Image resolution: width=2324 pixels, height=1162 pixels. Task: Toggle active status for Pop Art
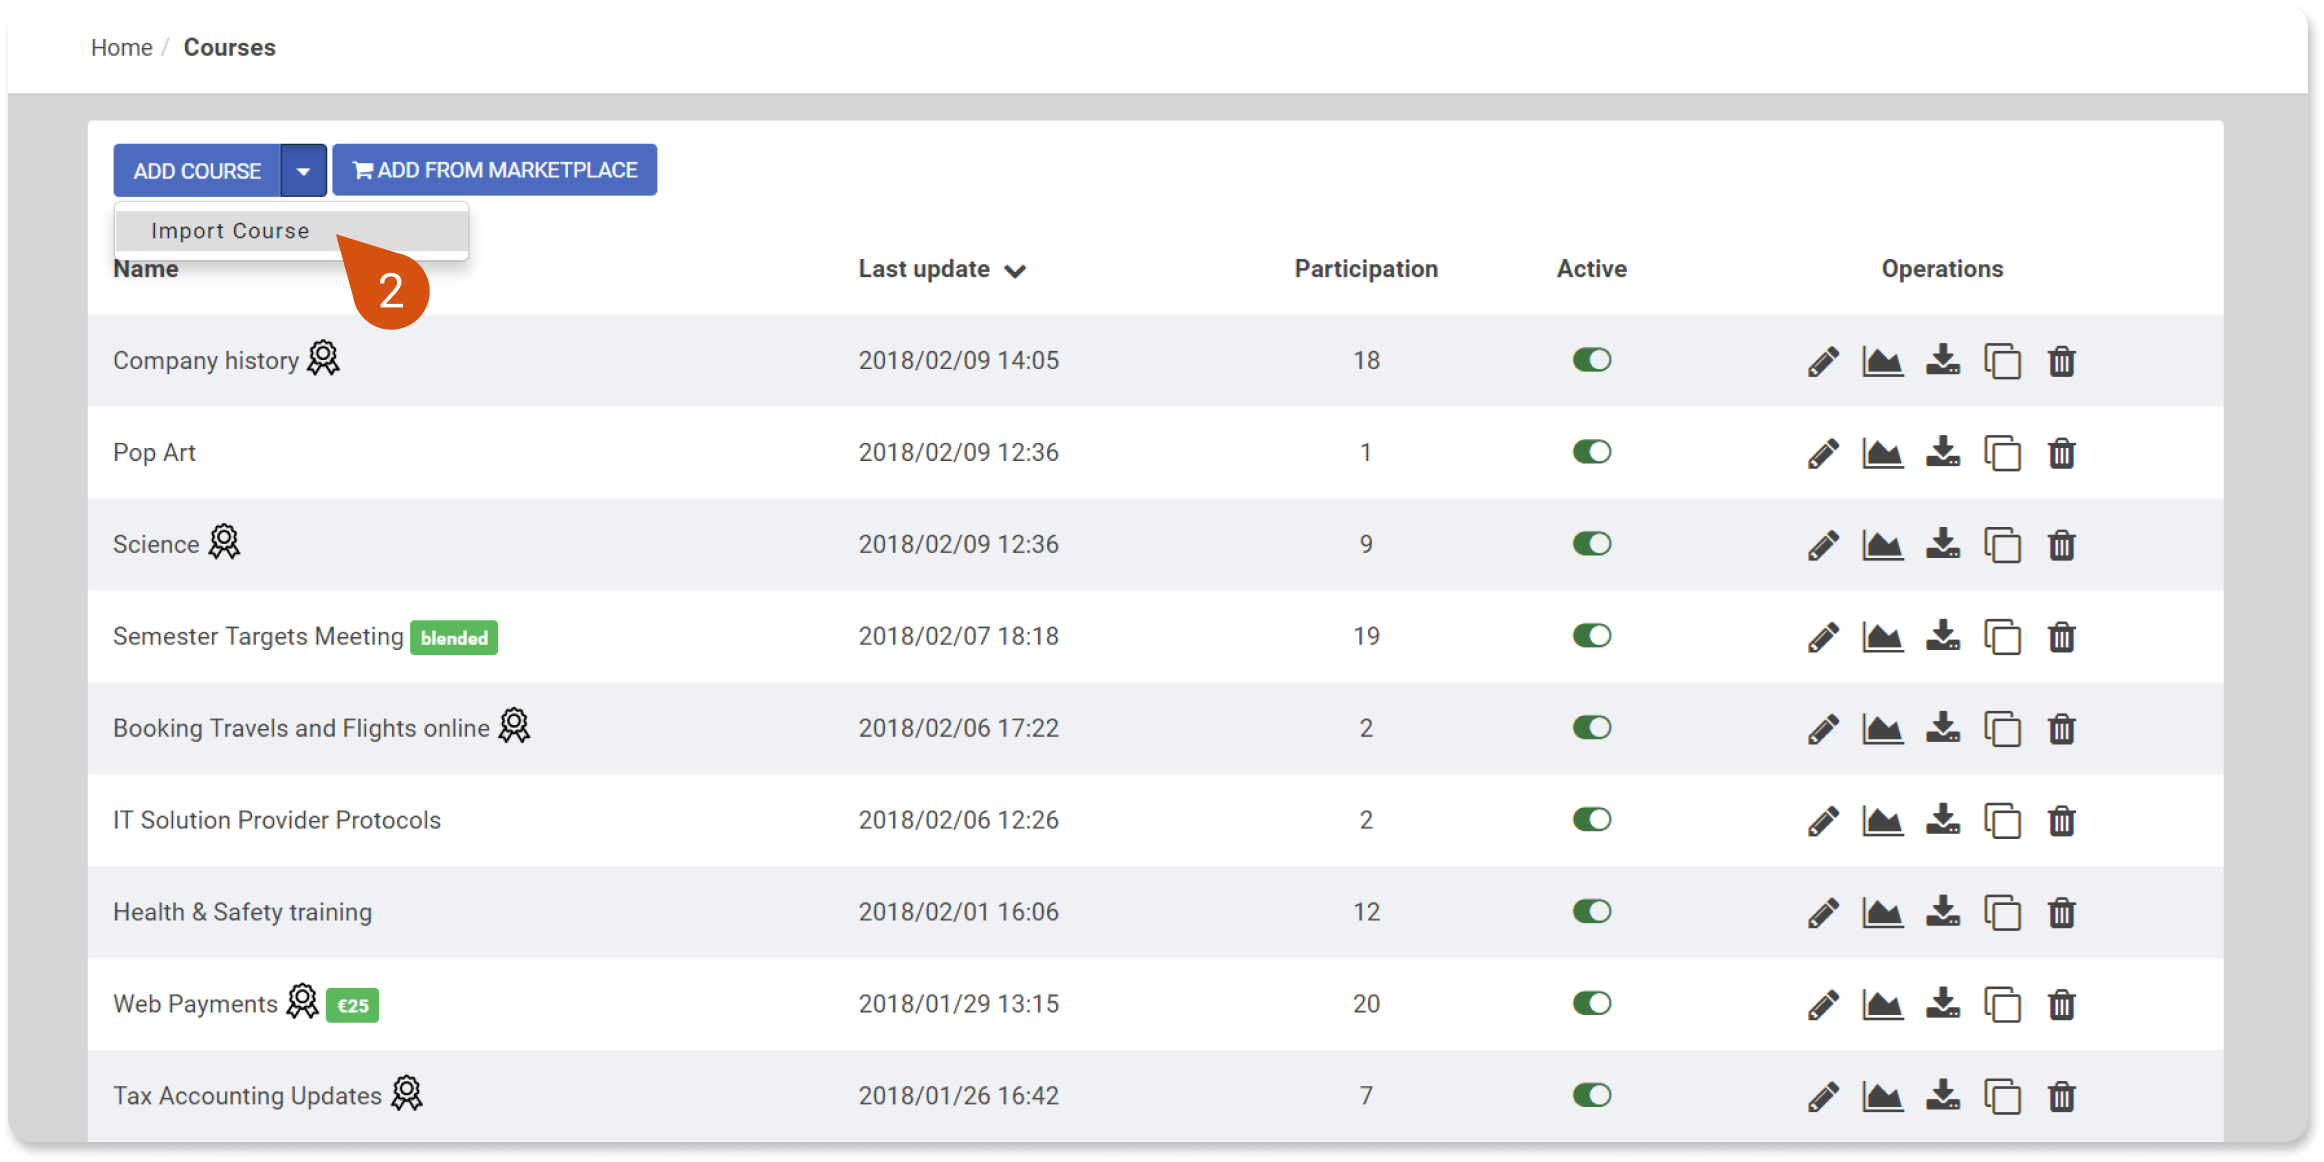[1591, 452]
